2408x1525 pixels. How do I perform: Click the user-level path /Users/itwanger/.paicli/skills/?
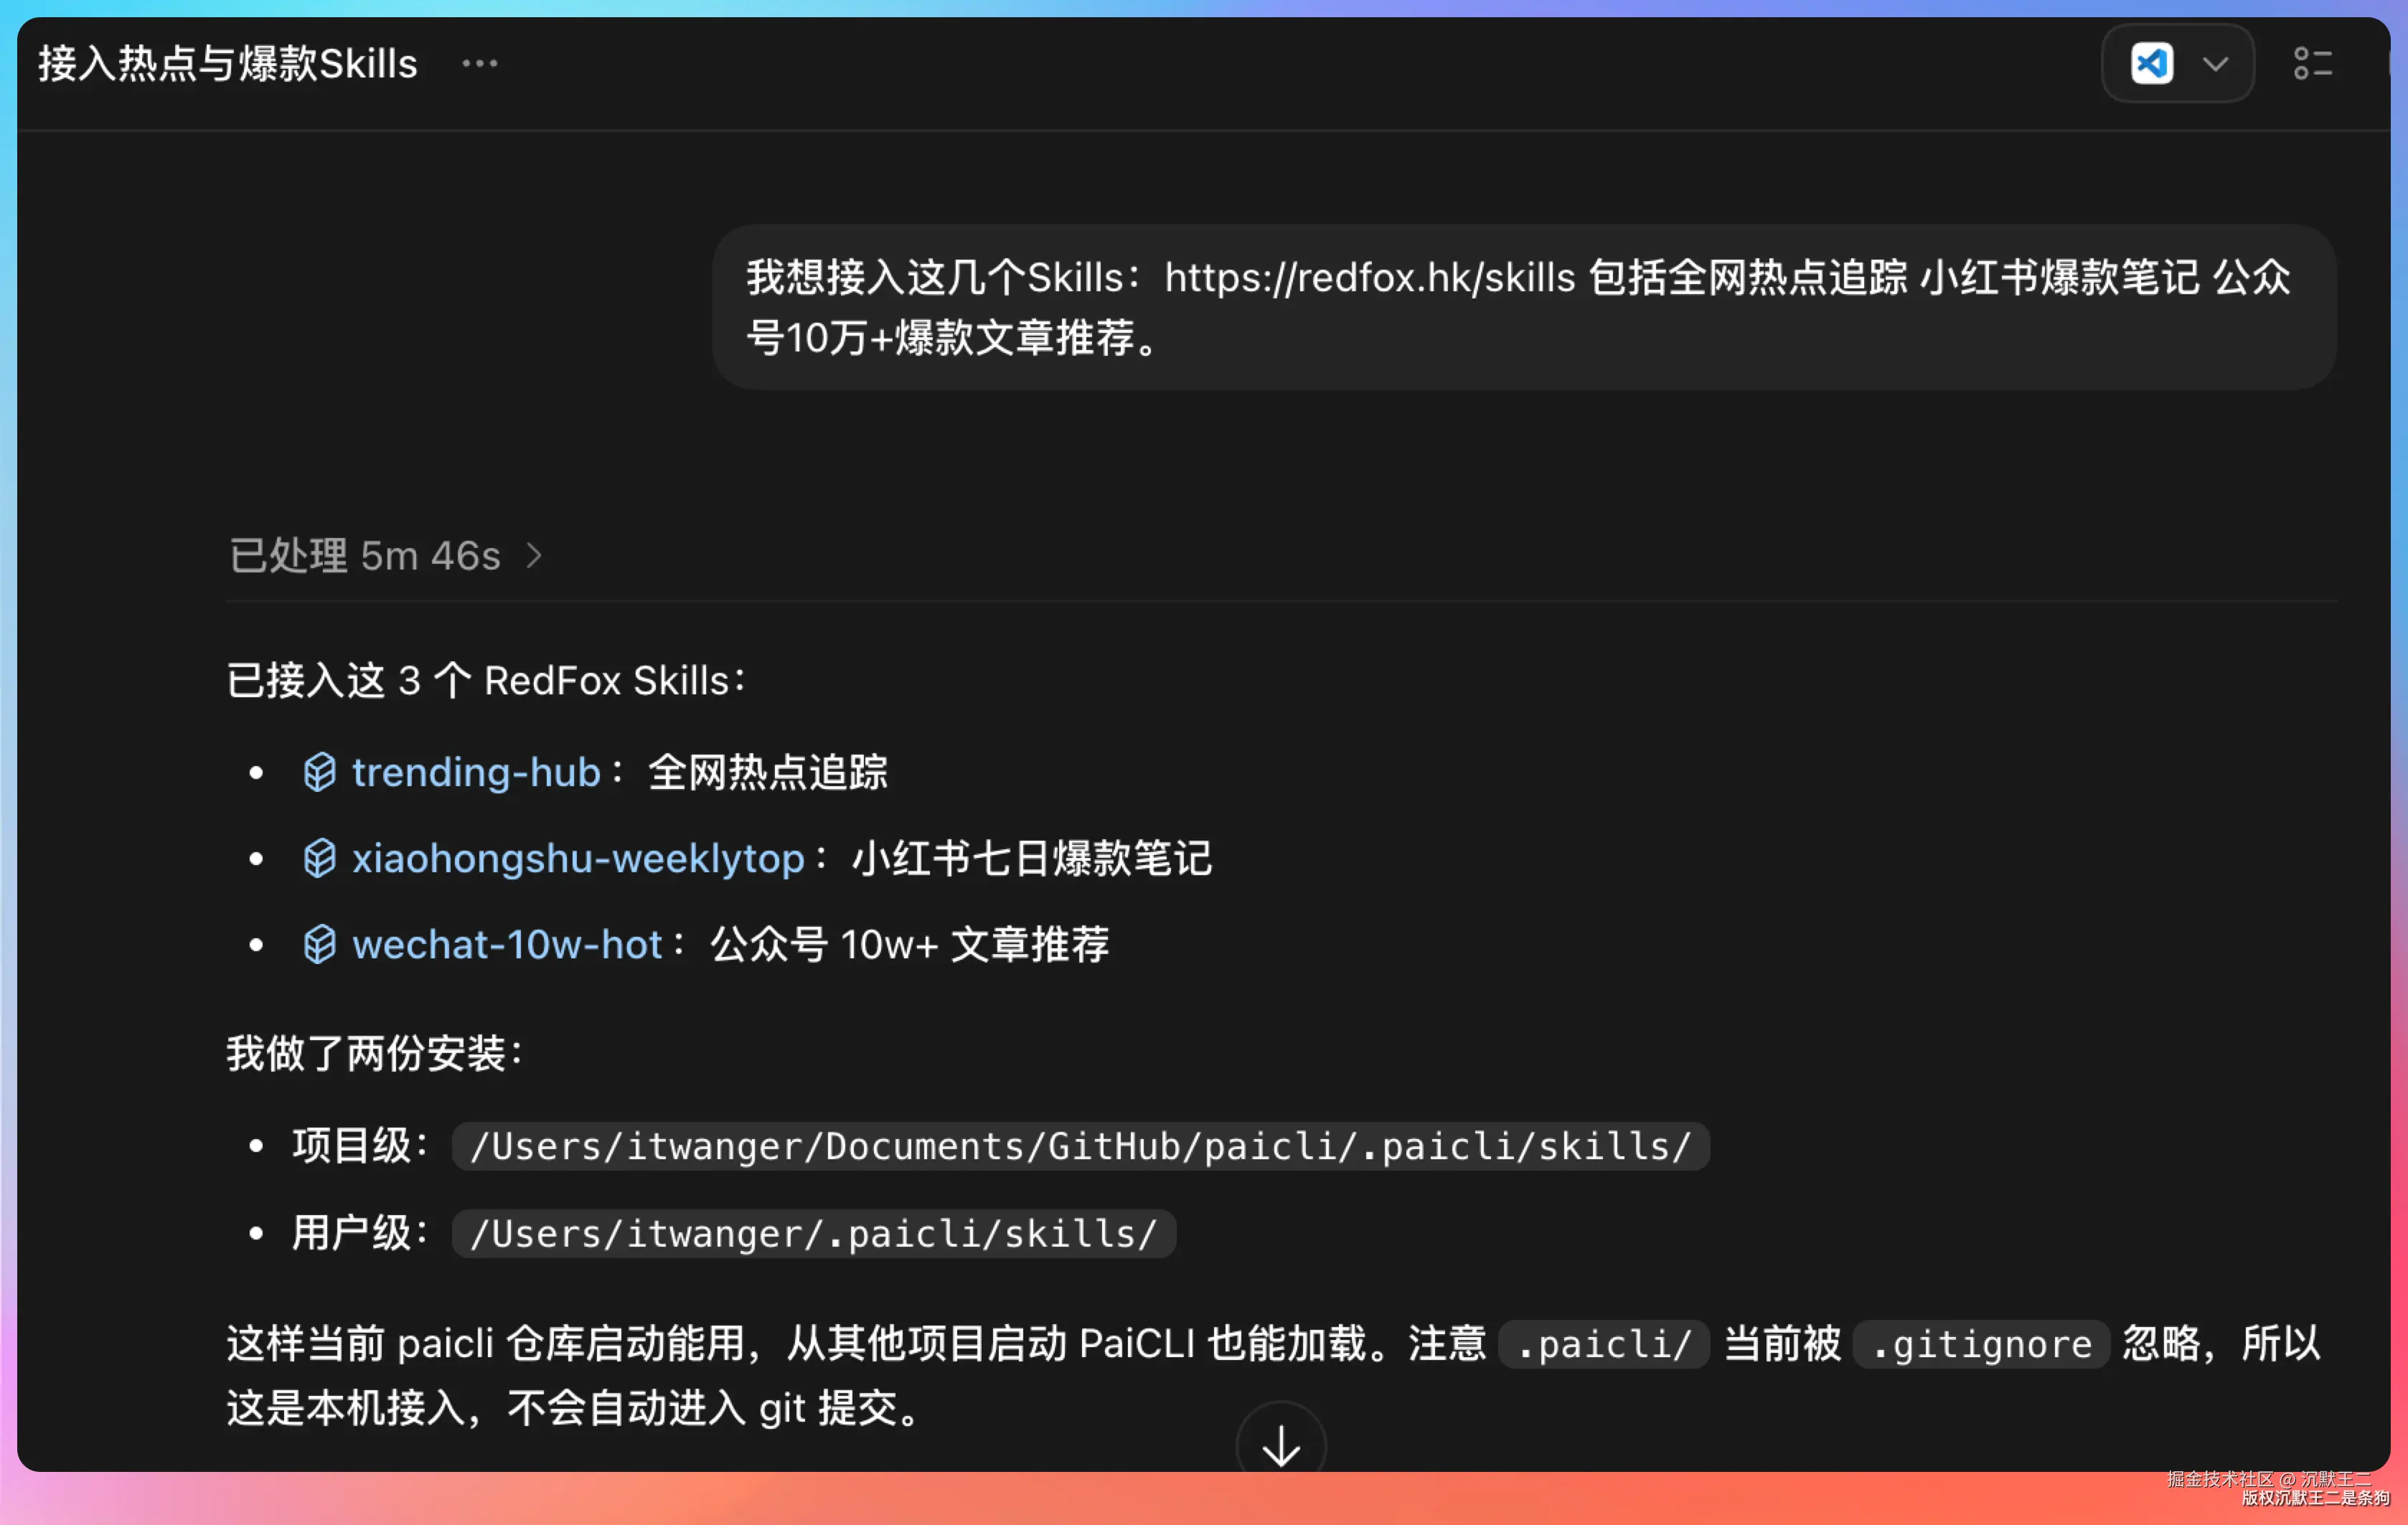tap(814, 1233)
